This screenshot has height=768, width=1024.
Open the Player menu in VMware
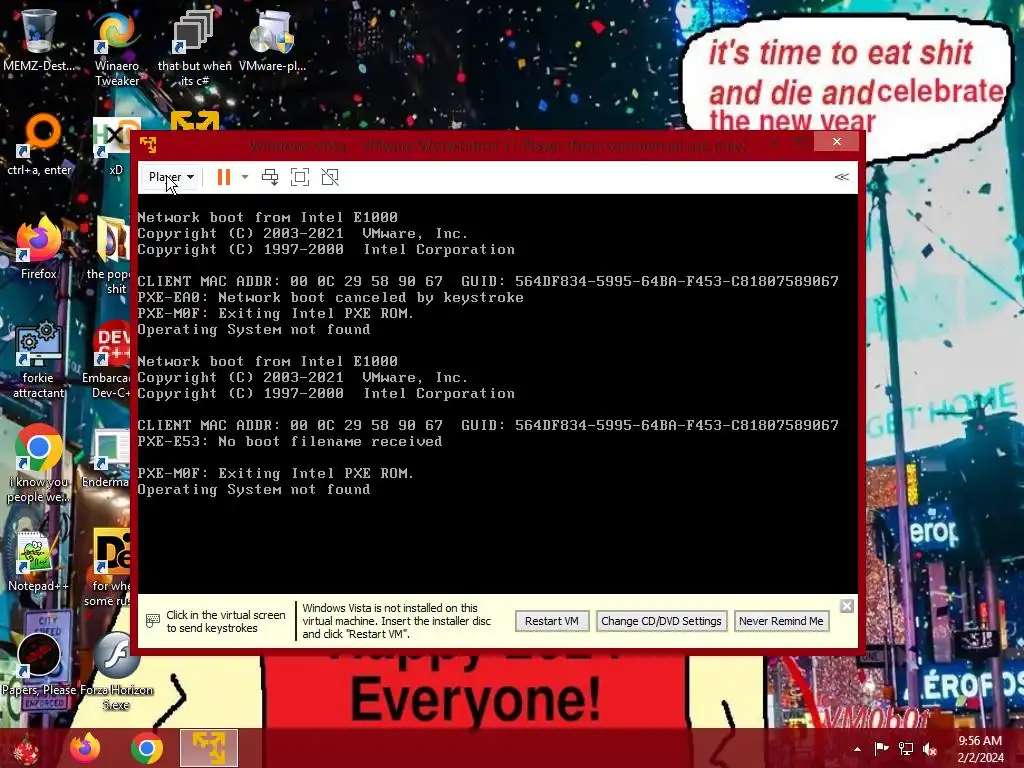171,177
